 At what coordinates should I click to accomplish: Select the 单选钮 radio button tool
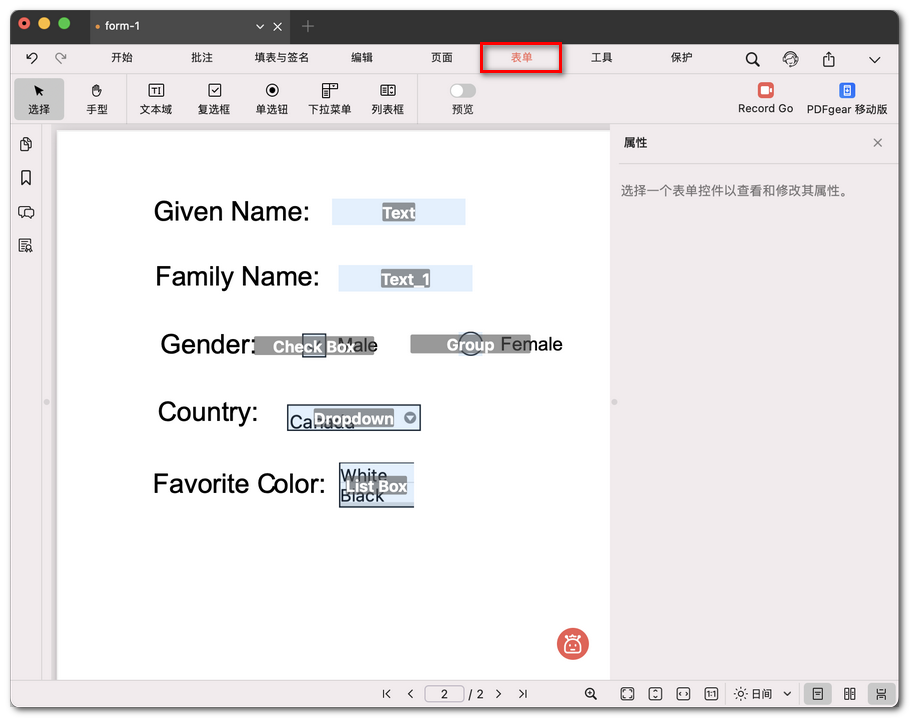pos(271,99)
